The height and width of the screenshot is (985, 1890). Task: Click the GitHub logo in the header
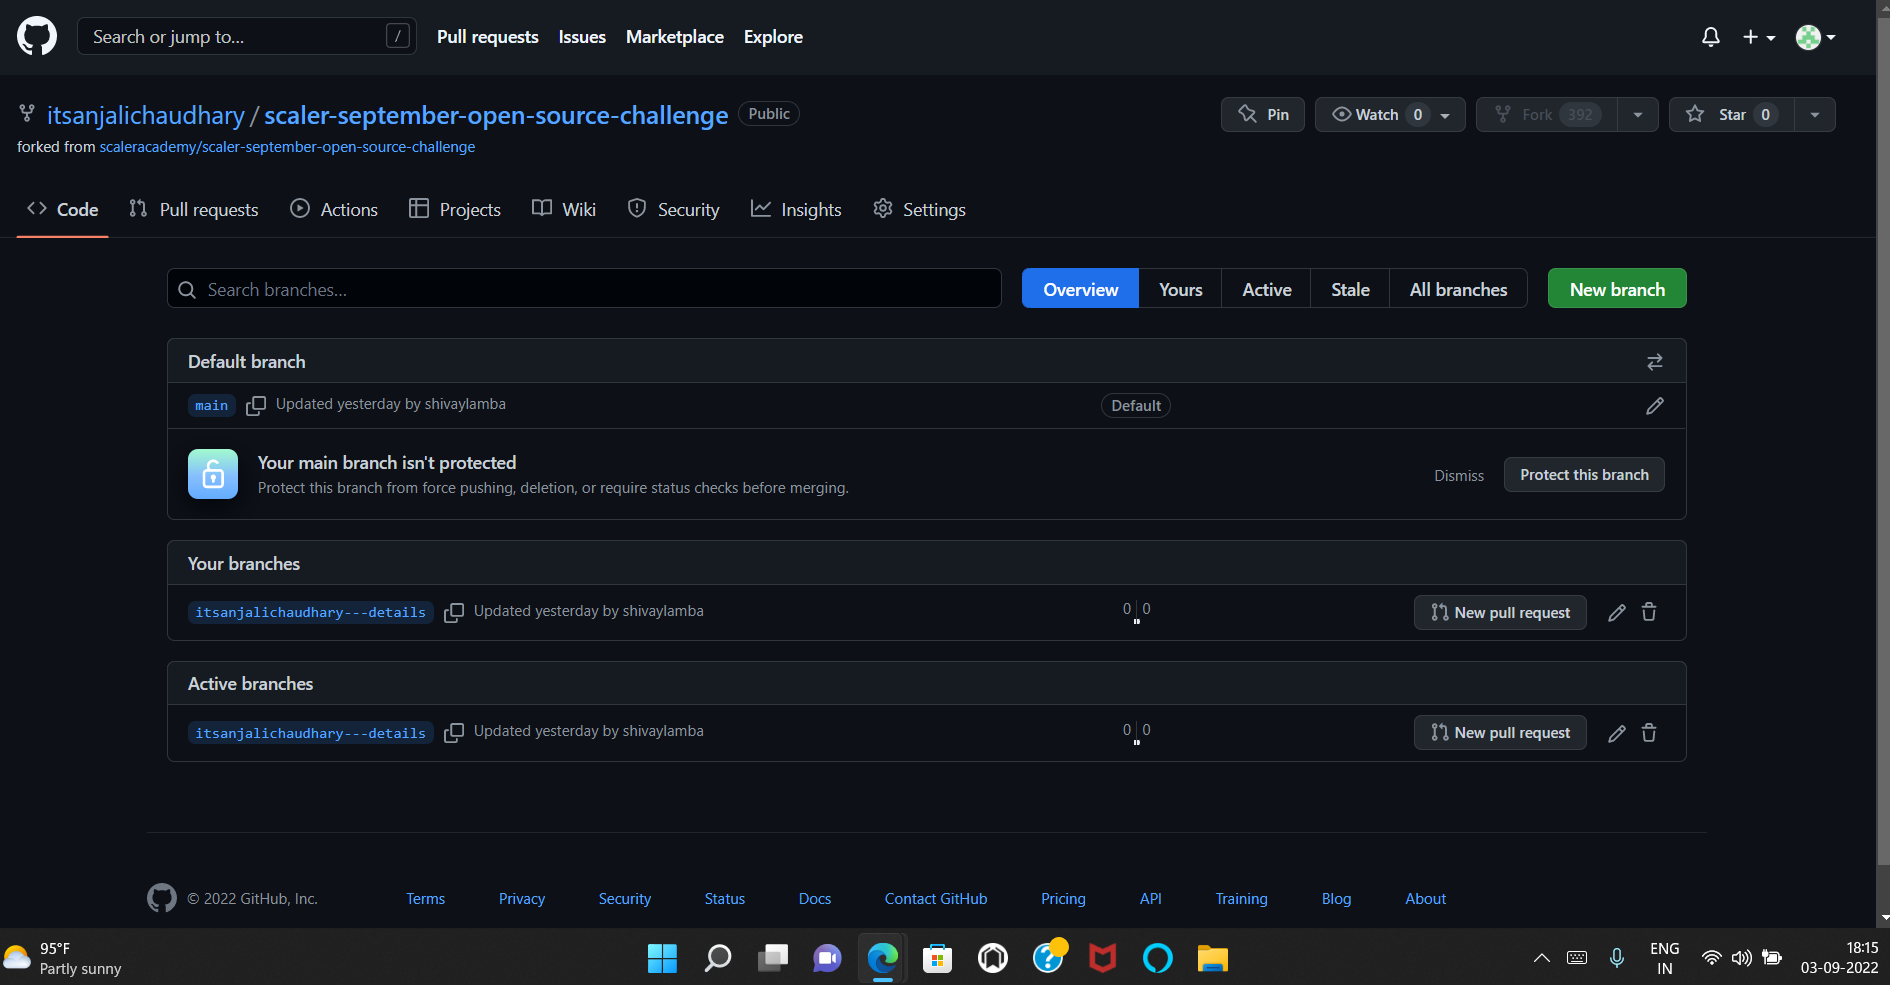pyautogui.click(x=36, y=36)
